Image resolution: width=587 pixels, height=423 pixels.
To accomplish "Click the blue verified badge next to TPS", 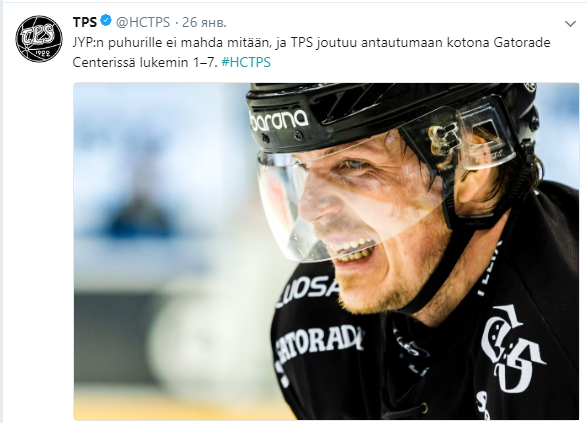I will click(106, 21).
